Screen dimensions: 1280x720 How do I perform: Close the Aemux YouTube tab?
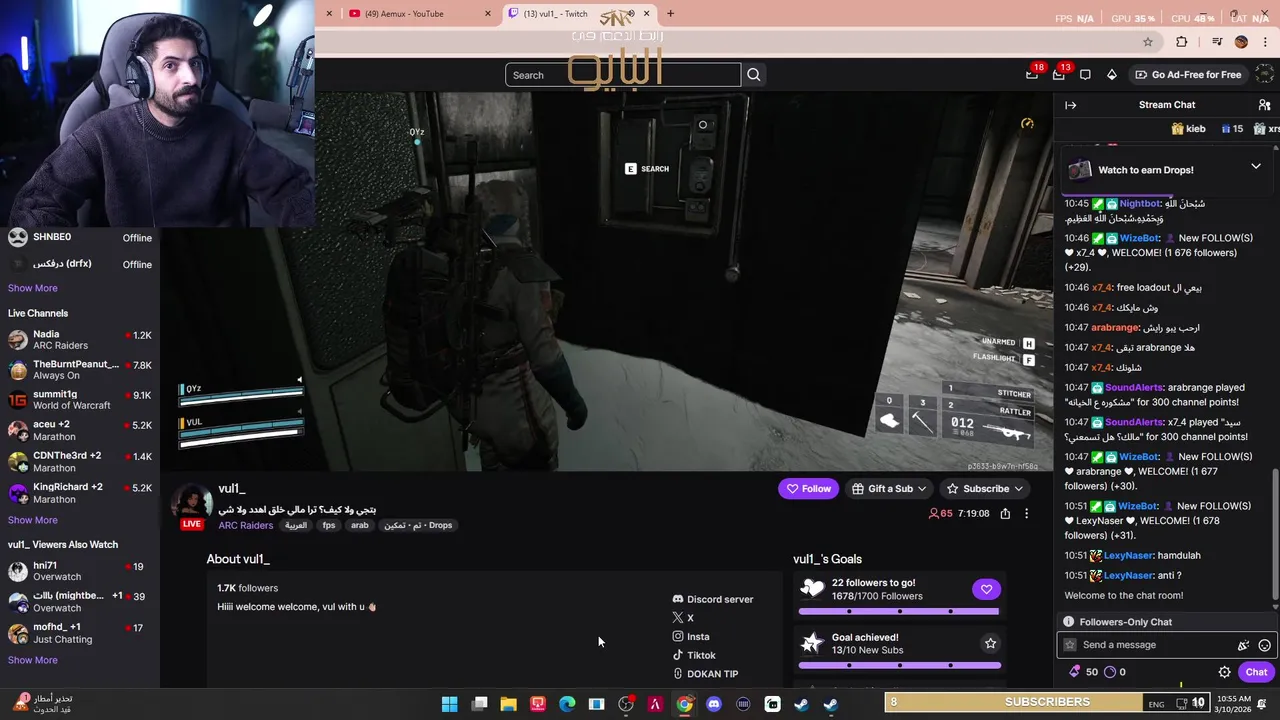[488, 14]
